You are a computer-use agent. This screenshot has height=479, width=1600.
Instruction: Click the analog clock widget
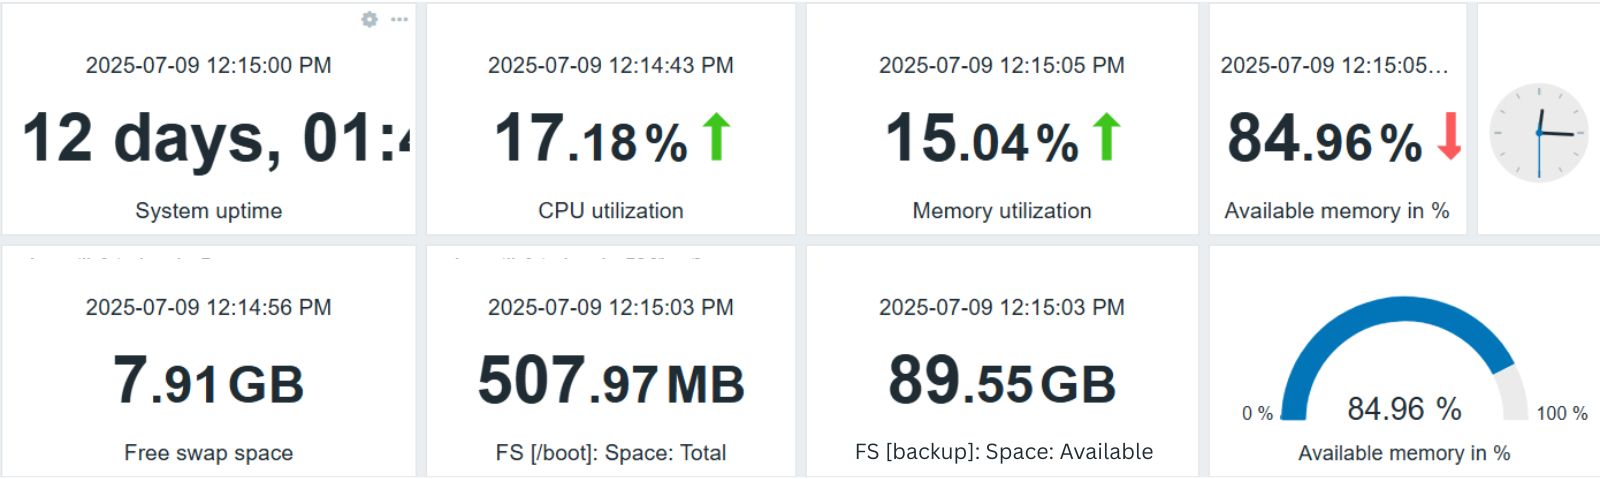[x=1539, y=133]
